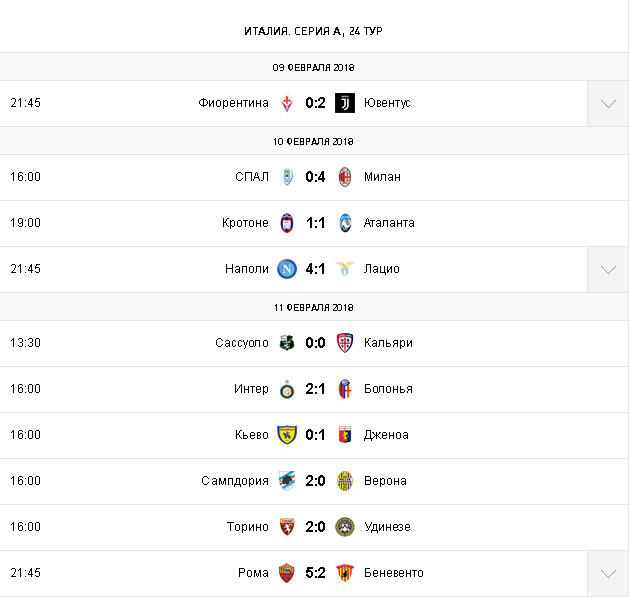The height and width of the screenshot is (597, 629).
Task: Click the Torino team name
Action: click(247, 527)
